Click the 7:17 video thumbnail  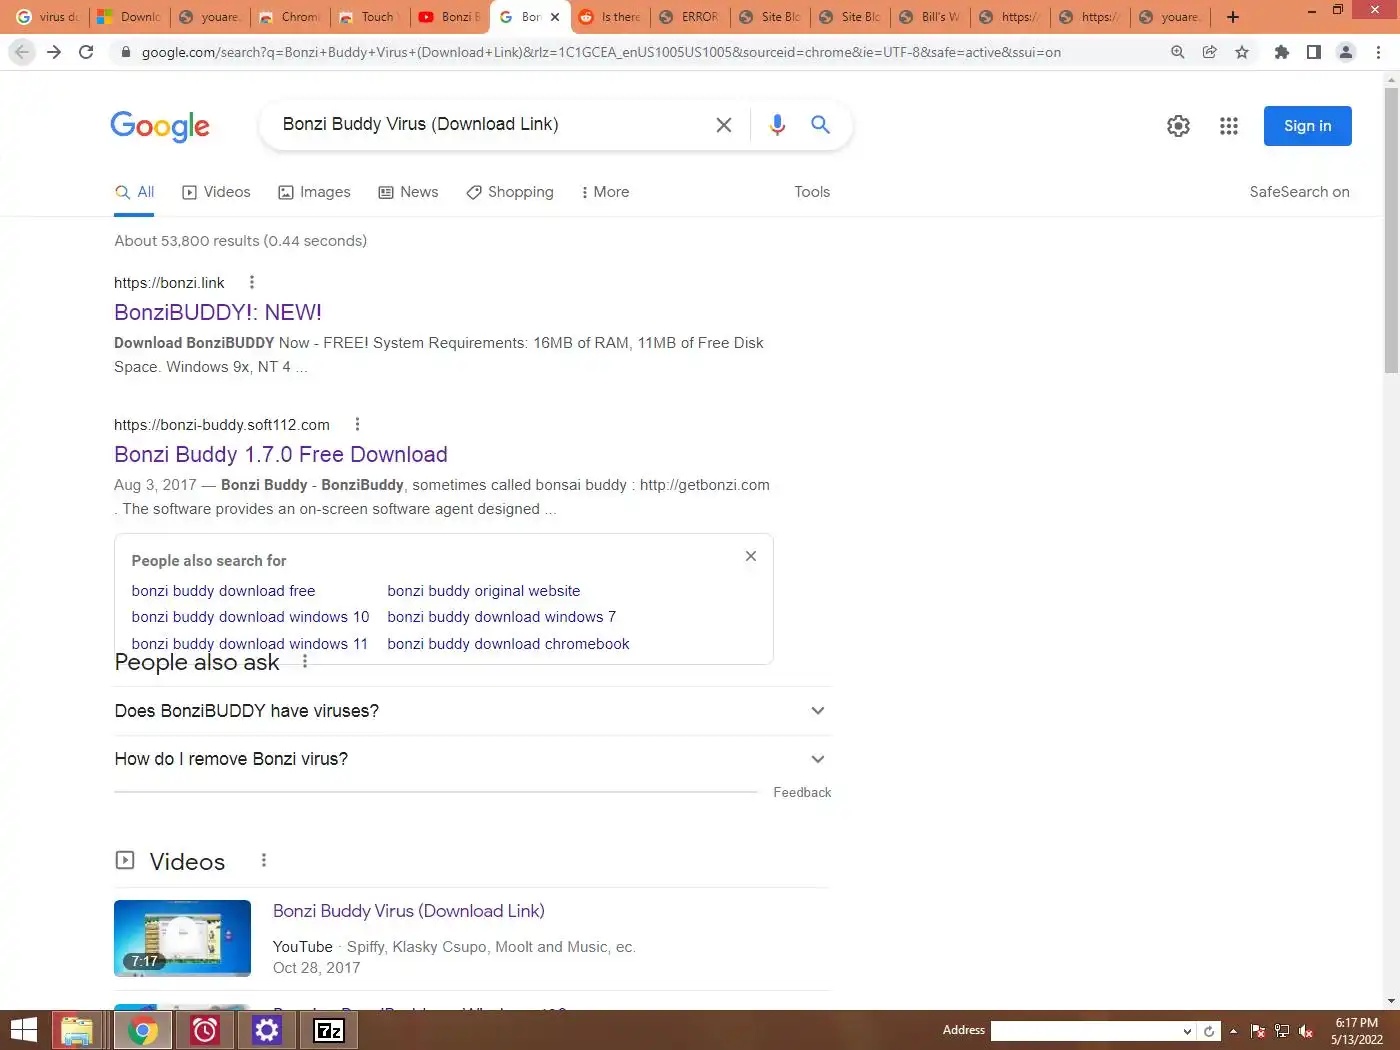[182, 938]
